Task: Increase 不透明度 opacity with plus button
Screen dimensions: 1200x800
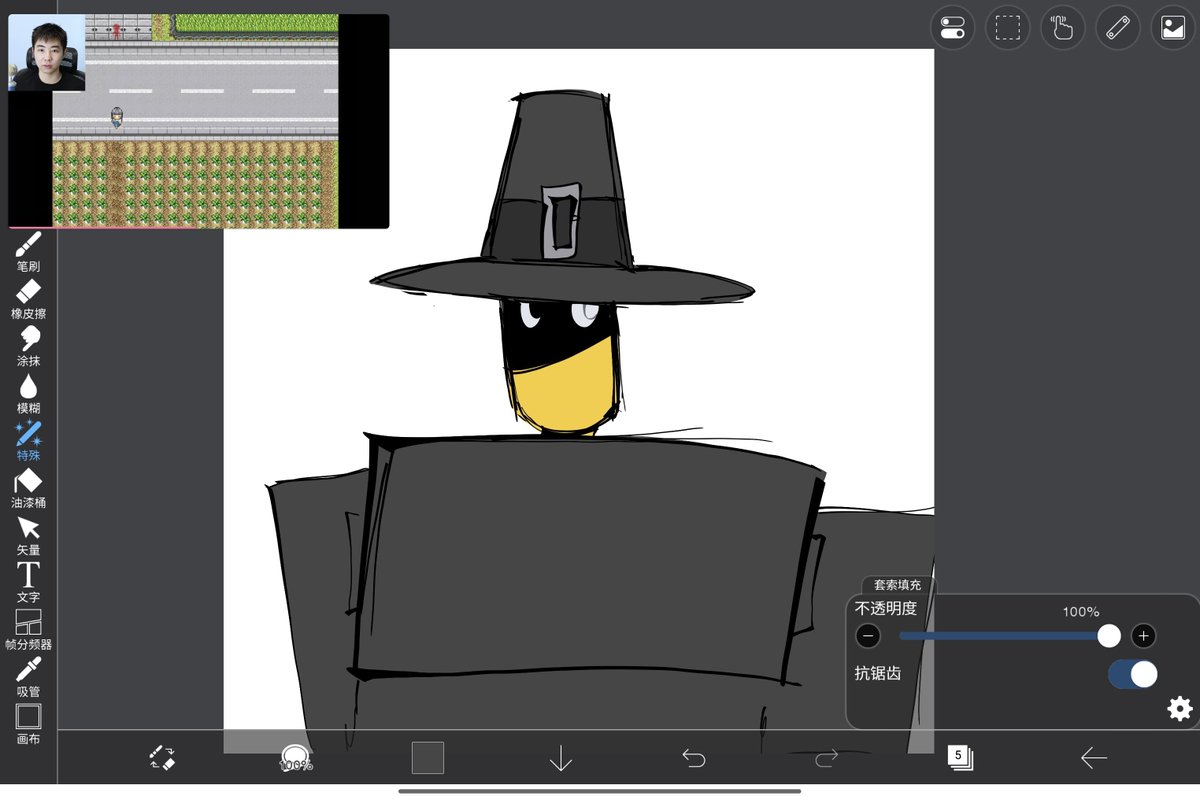Action: point(1144,635)
